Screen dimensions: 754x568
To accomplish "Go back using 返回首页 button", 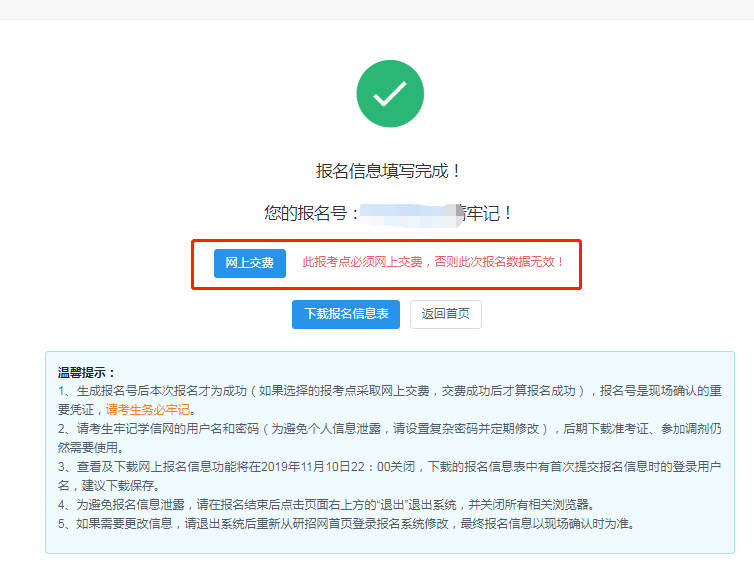I will click(x=445, y=314).
